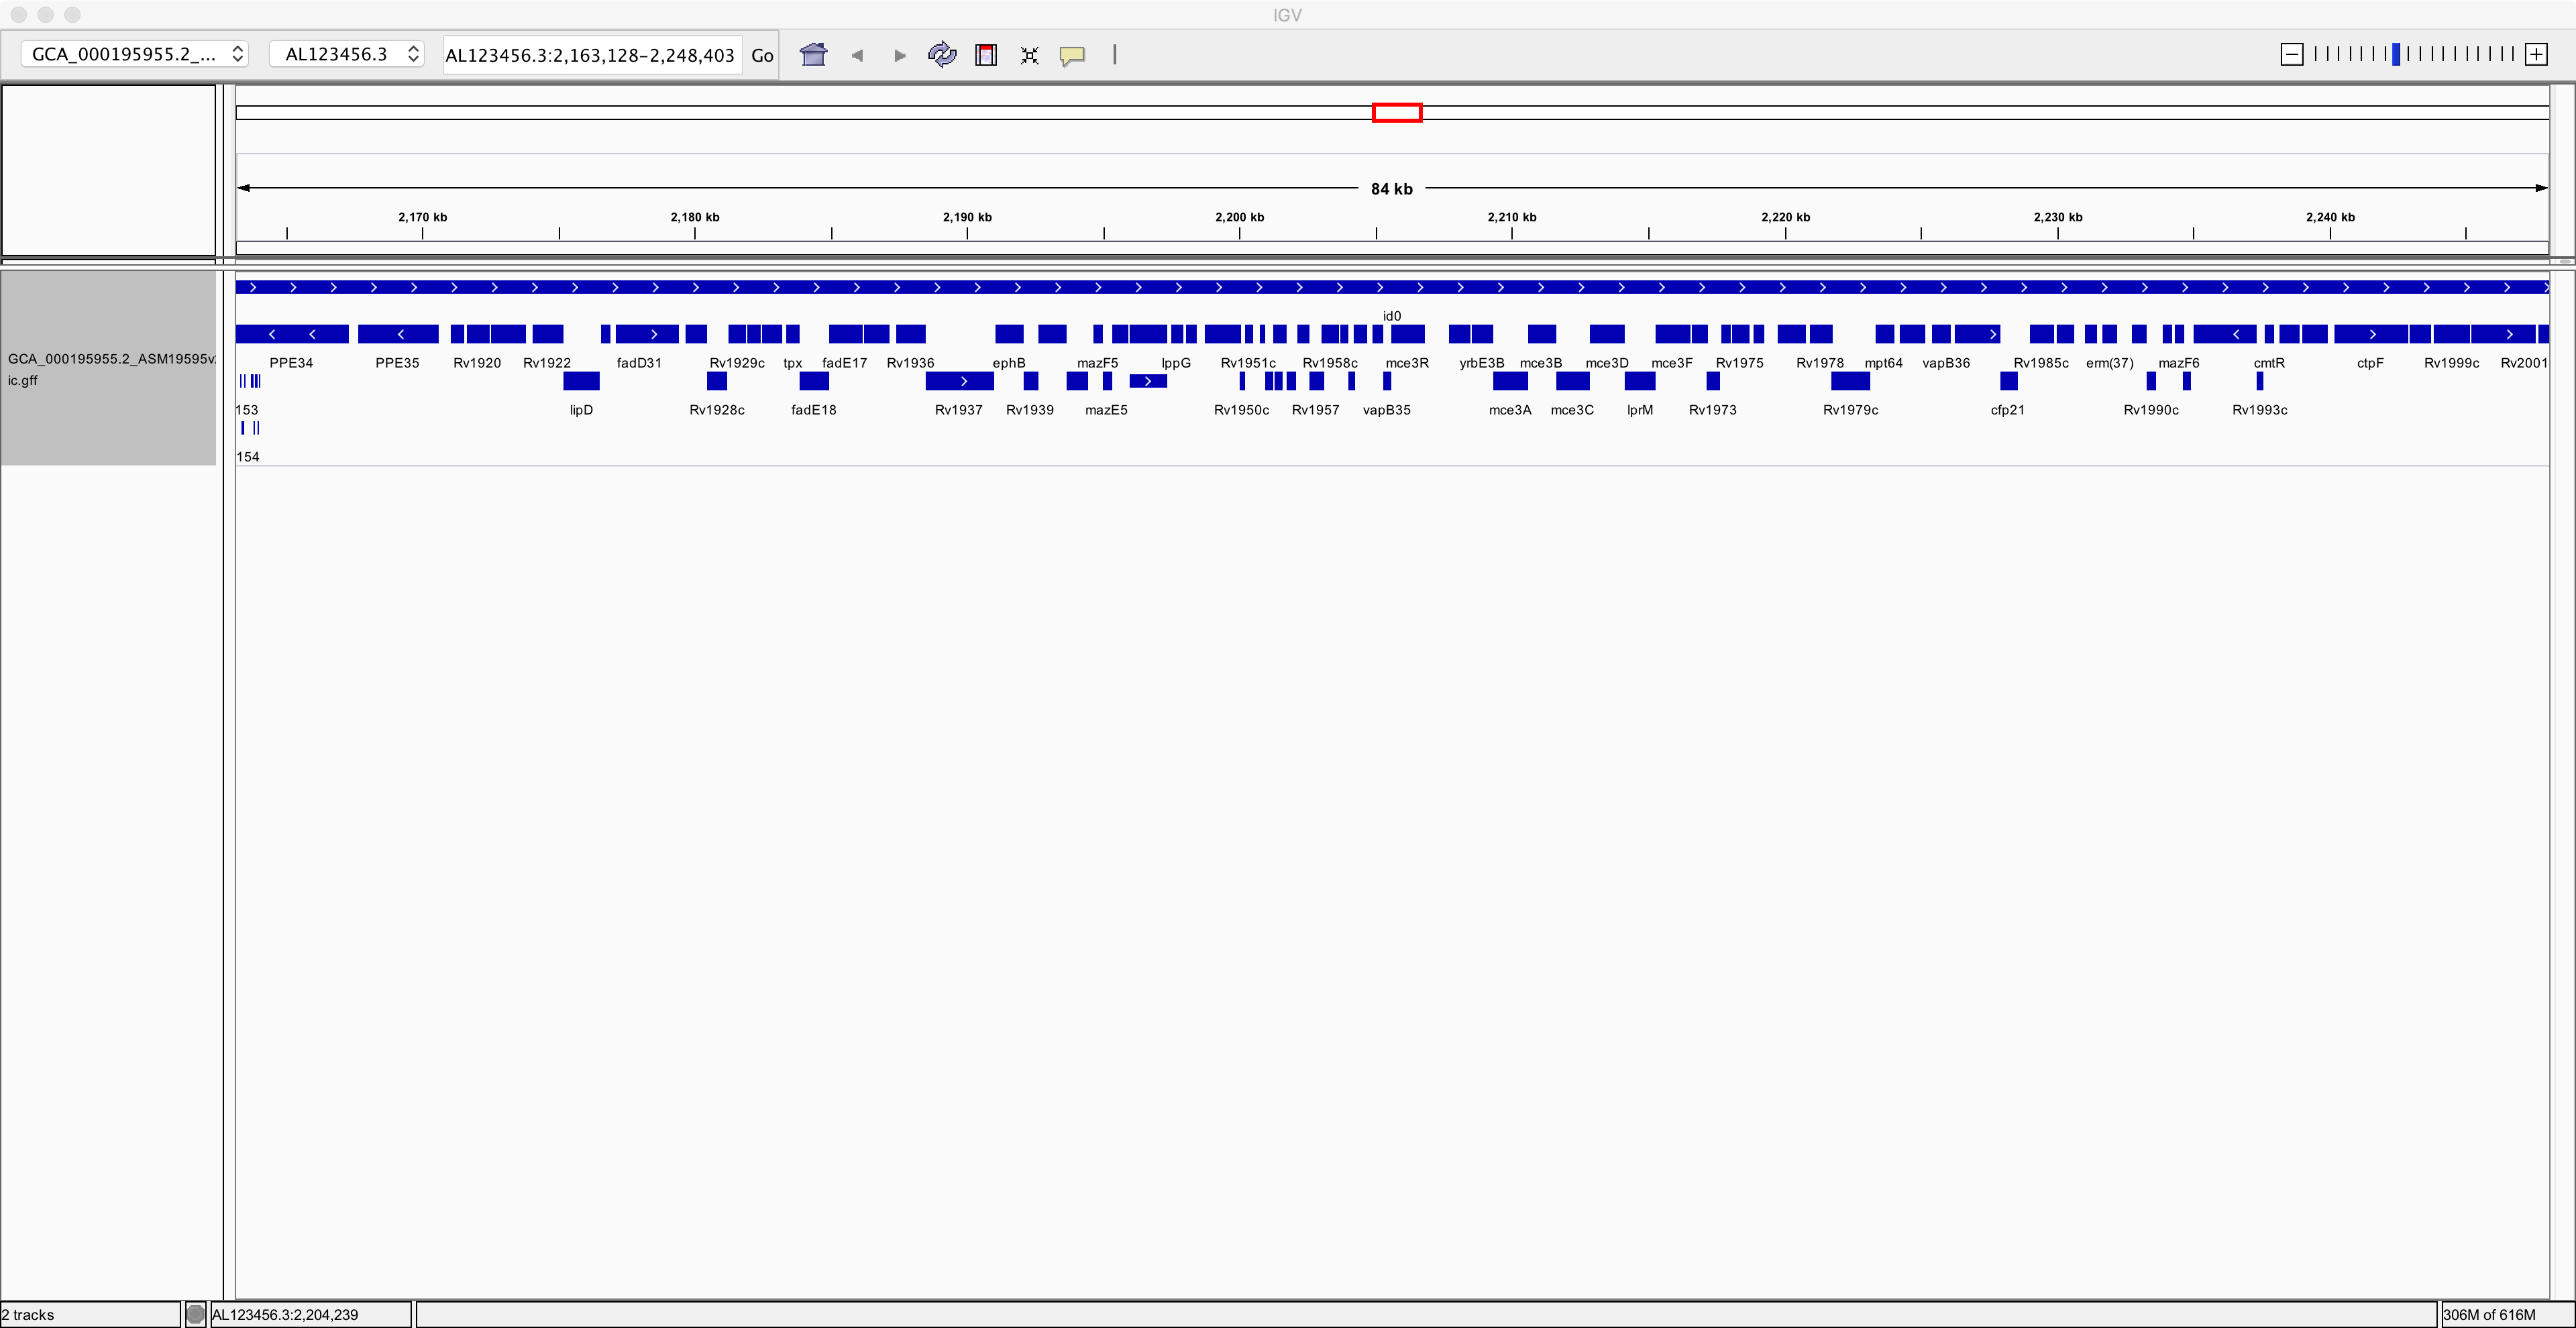Click the zoom out minus icon

(2292, 55)
